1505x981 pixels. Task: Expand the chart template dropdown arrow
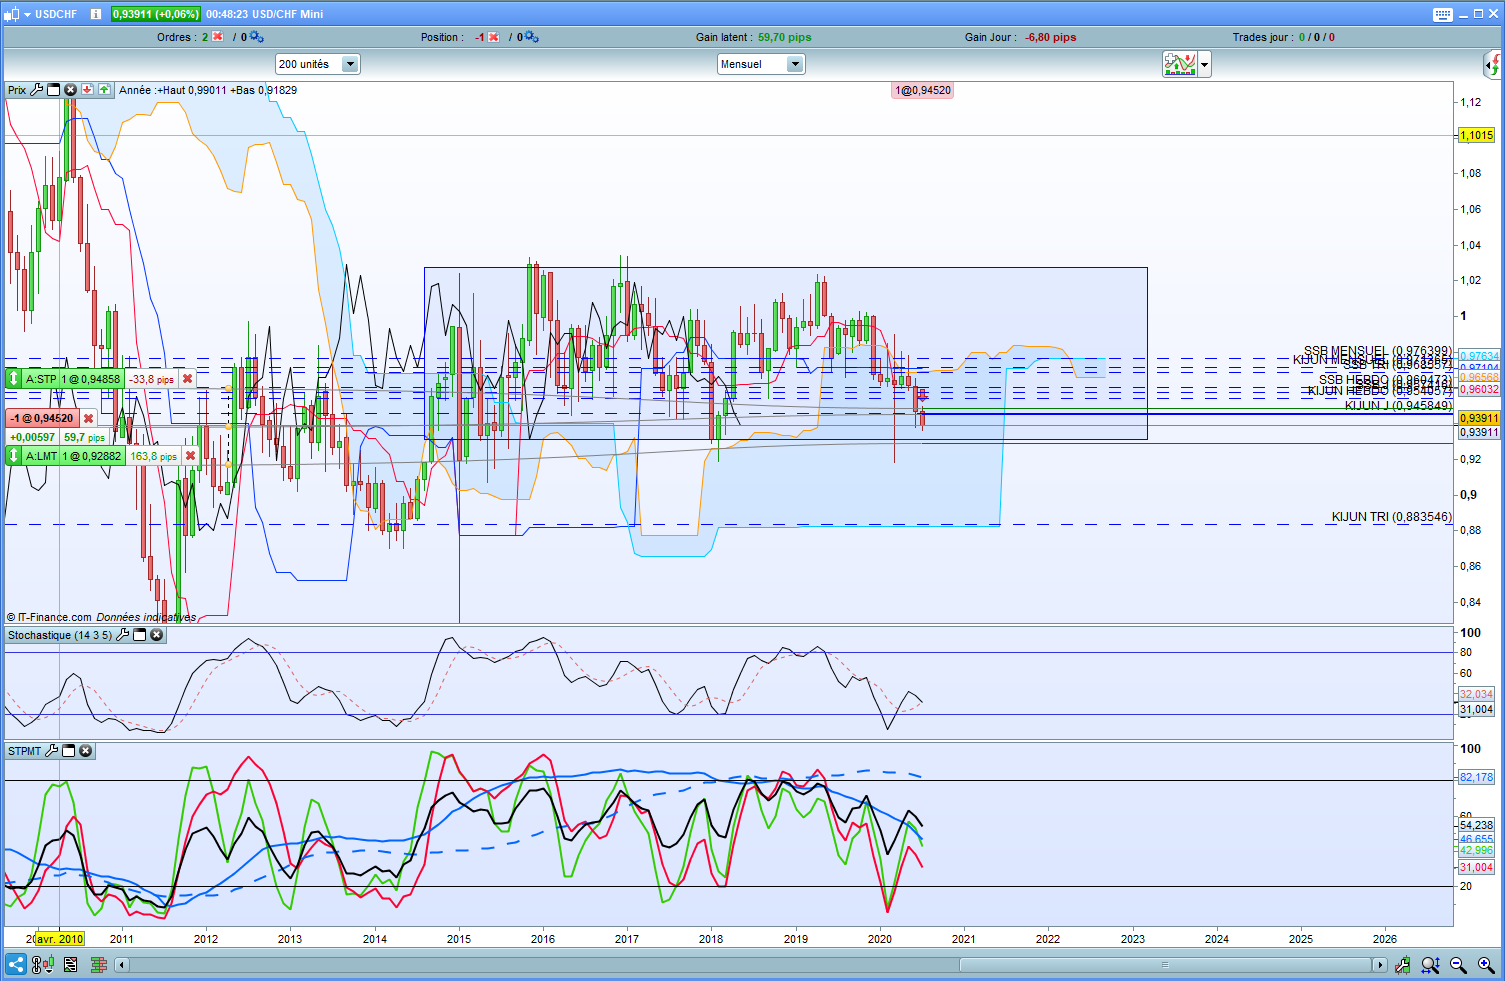tap(1205, 65)
